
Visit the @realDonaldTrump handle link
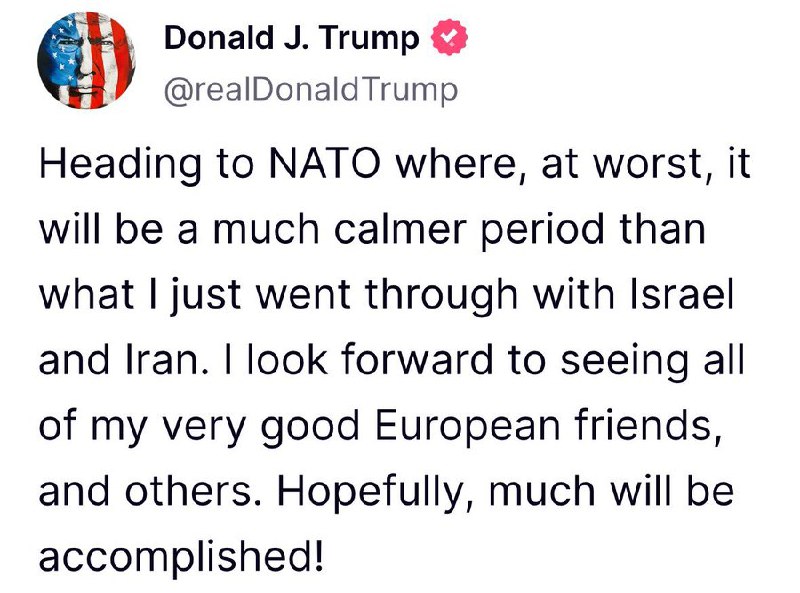click(311, 91)
